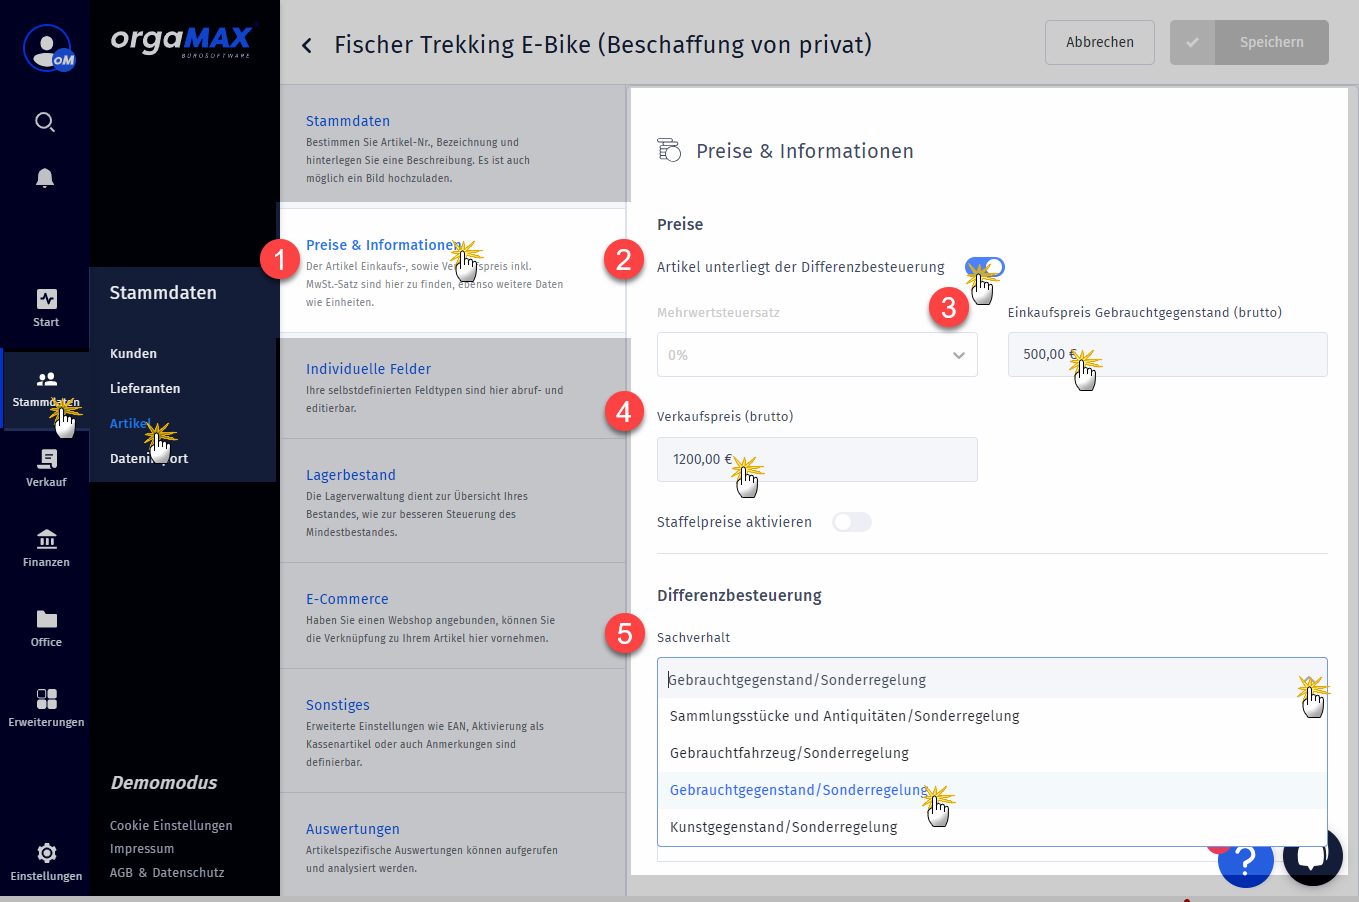Click the Speichern button
Screen dimensions: 1359x902
point(1249,42)
